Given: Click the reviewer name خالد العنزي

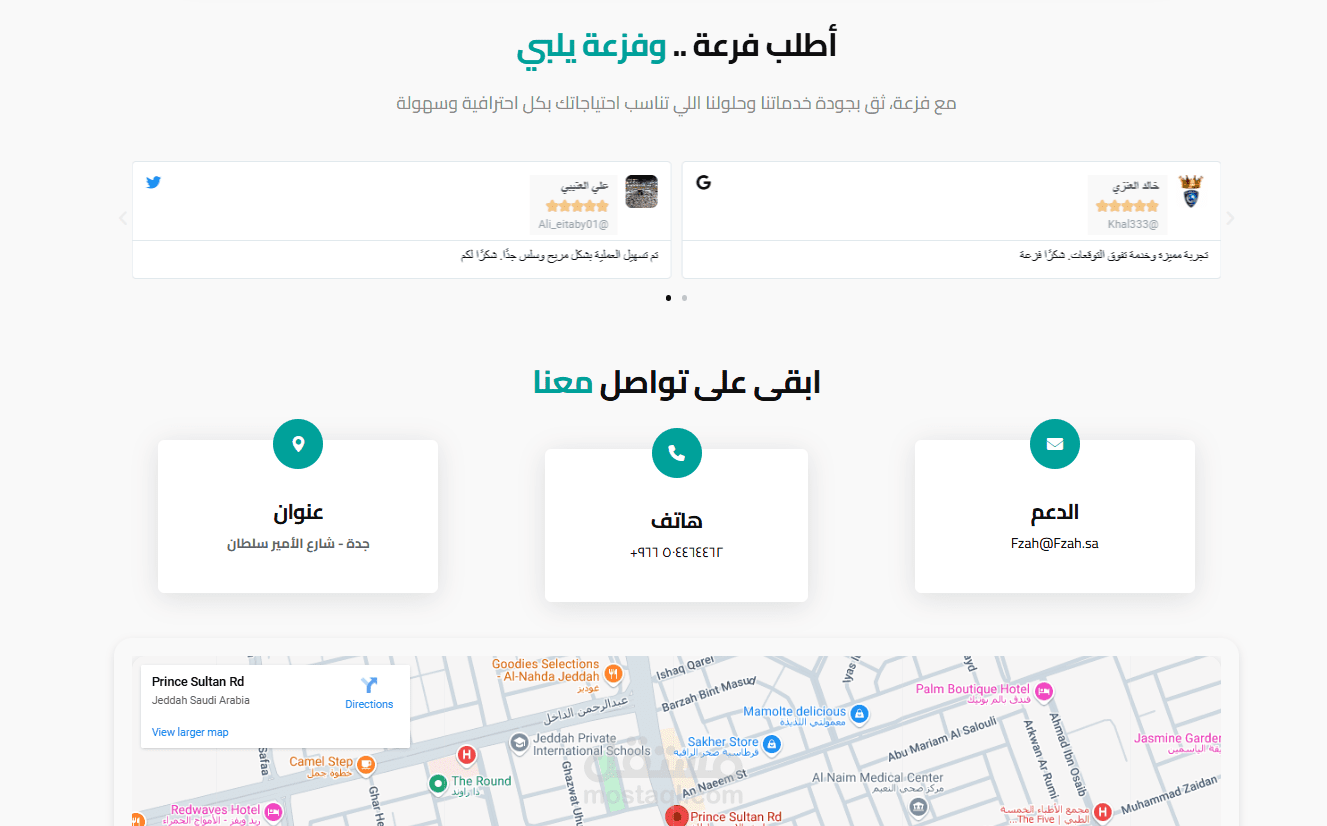Looking at the screenshot, I should coord(1135,186).
